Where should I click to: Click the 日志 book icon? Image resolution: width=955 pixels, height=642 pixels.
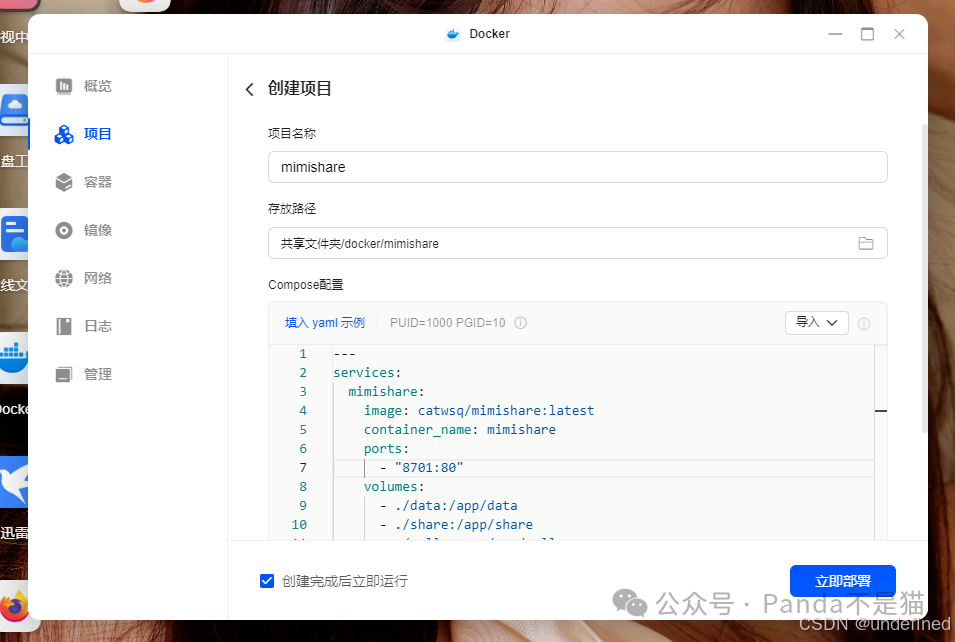64,326
